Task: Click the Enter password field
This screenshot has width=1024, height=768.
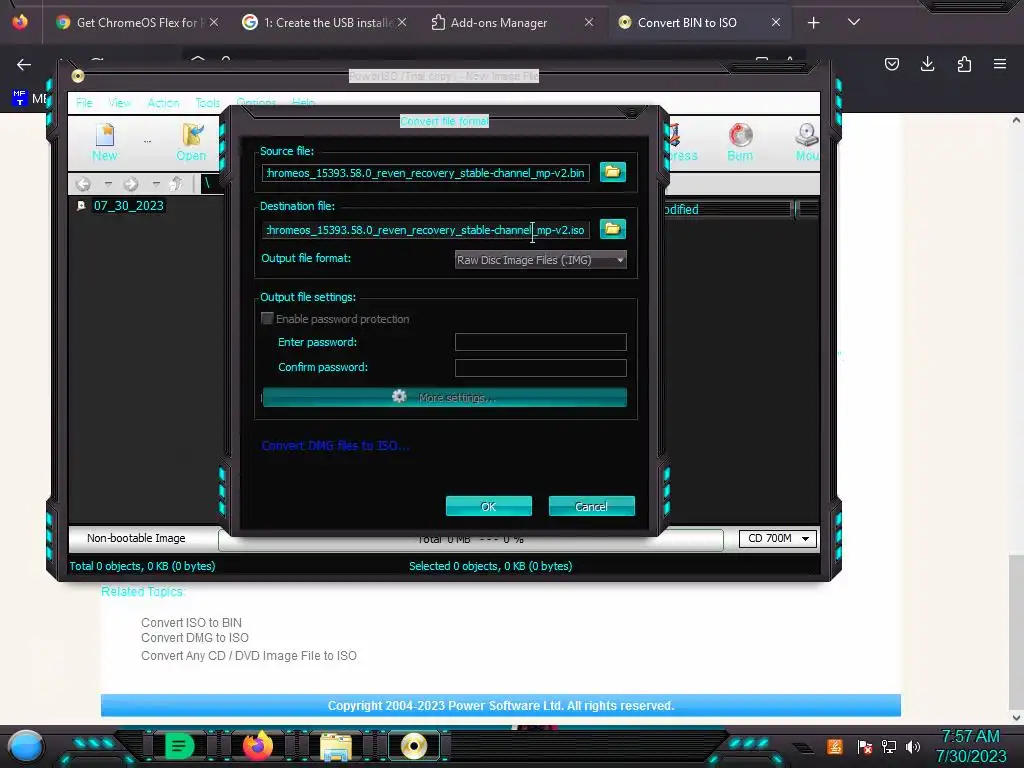Action: pos(540,342)
